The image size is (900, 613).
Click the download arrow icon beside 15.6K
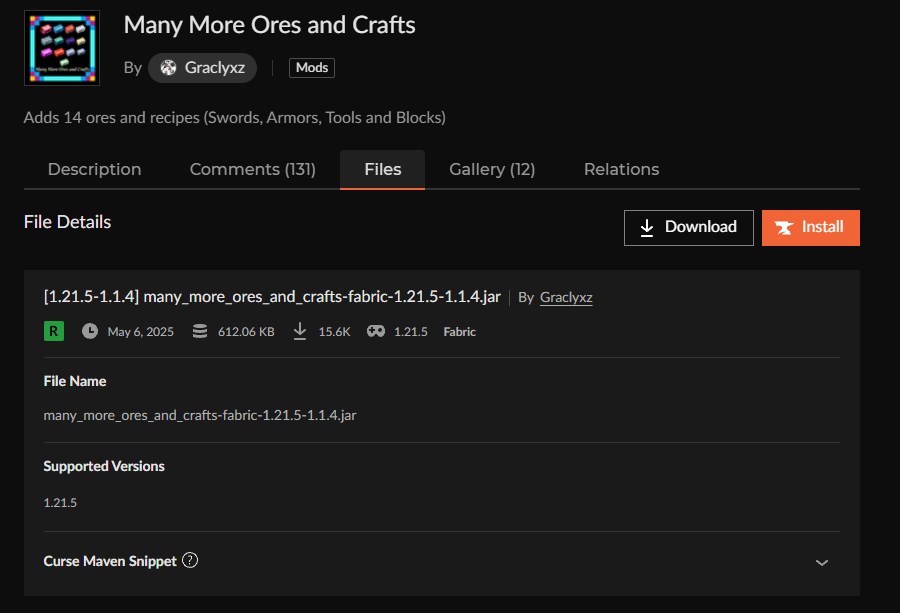coord(299,330)
